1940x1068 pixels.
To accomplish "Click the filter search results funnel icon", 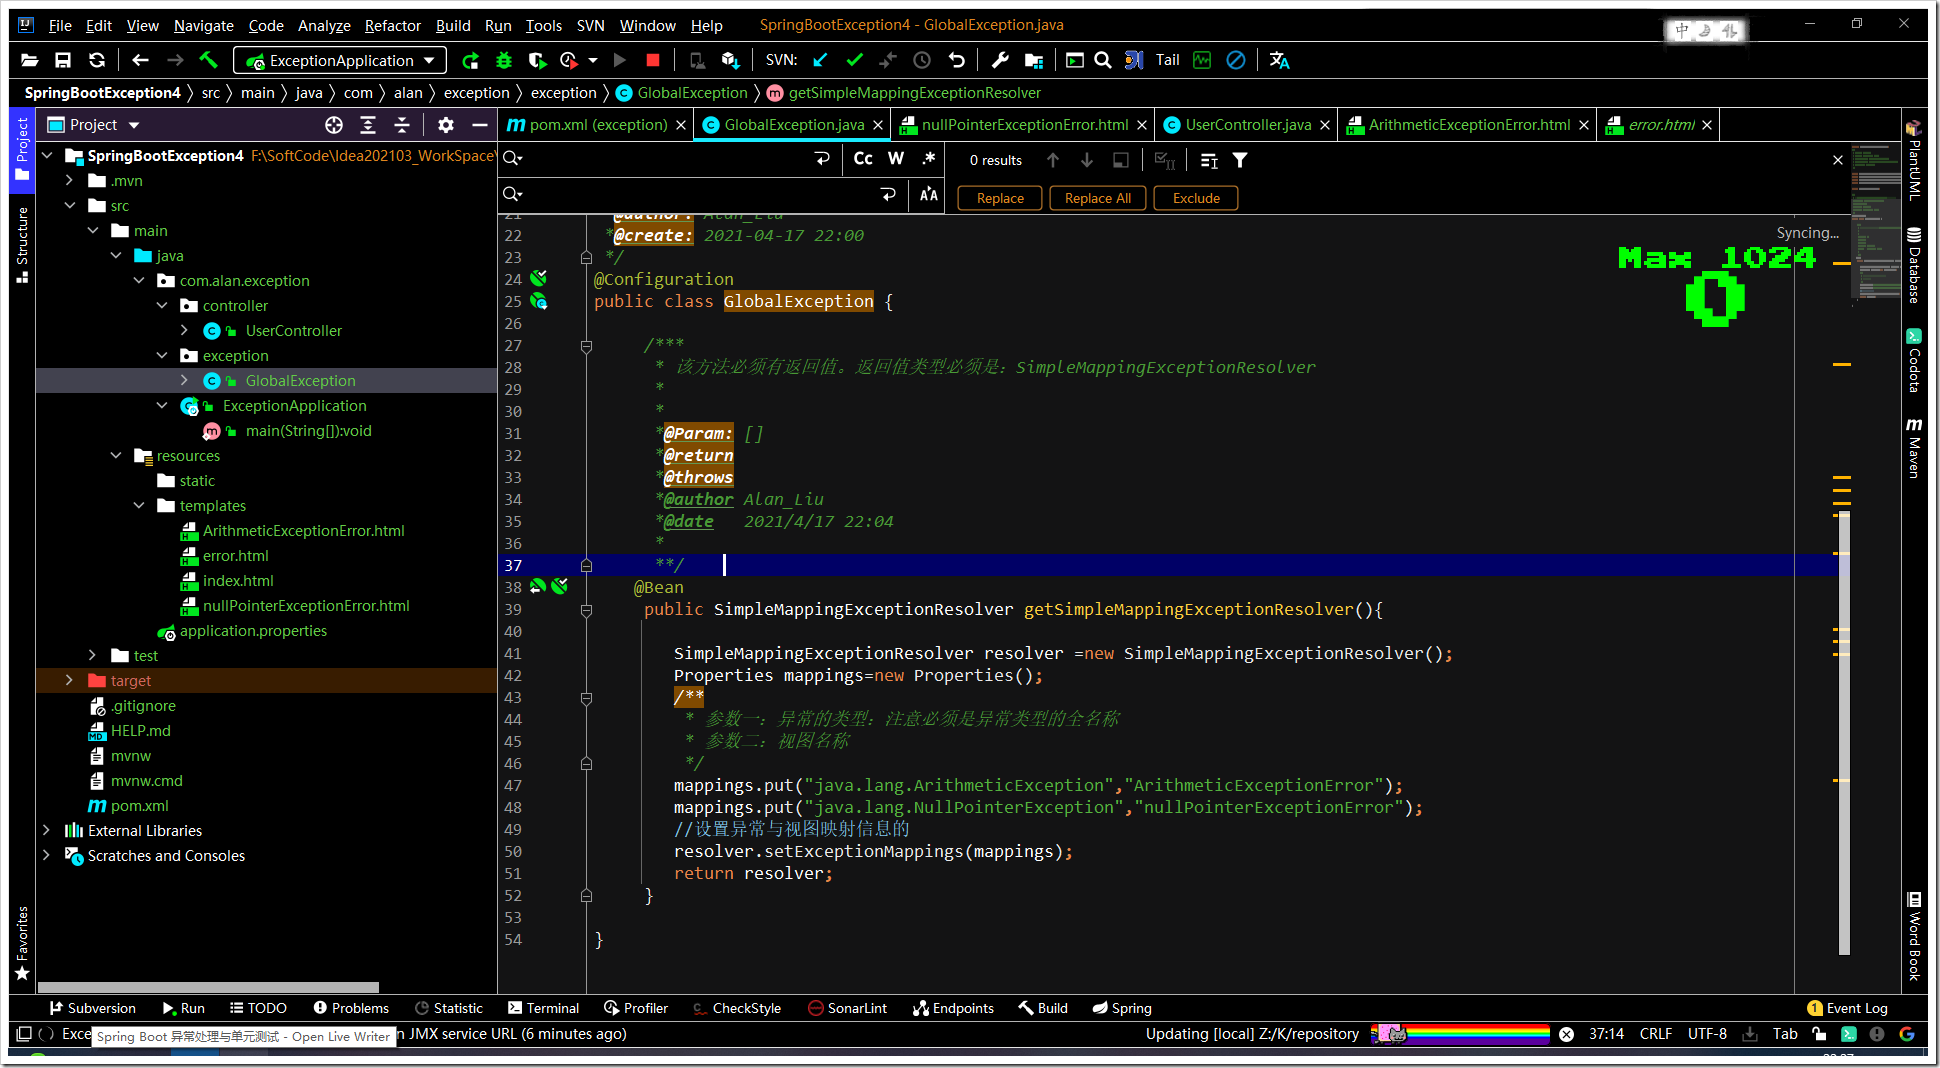I will click(1240, 160).
